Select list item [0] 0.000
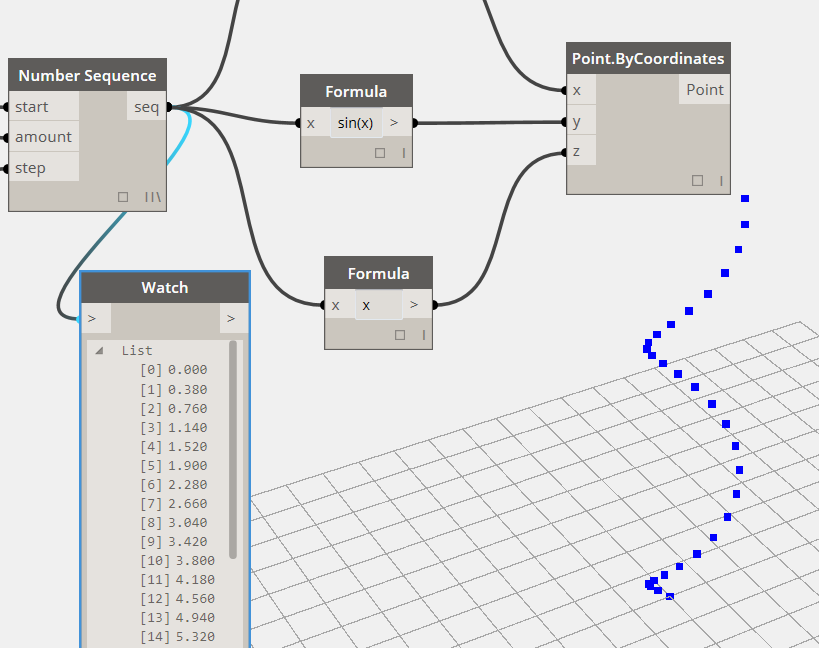 [x=173, y=370]
